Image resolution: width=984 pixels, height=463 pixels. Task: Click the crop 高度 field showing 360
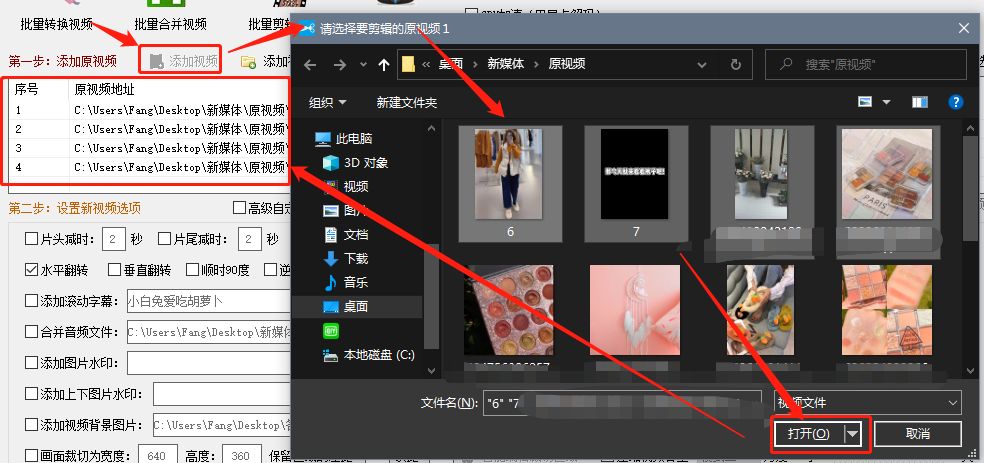241,455
